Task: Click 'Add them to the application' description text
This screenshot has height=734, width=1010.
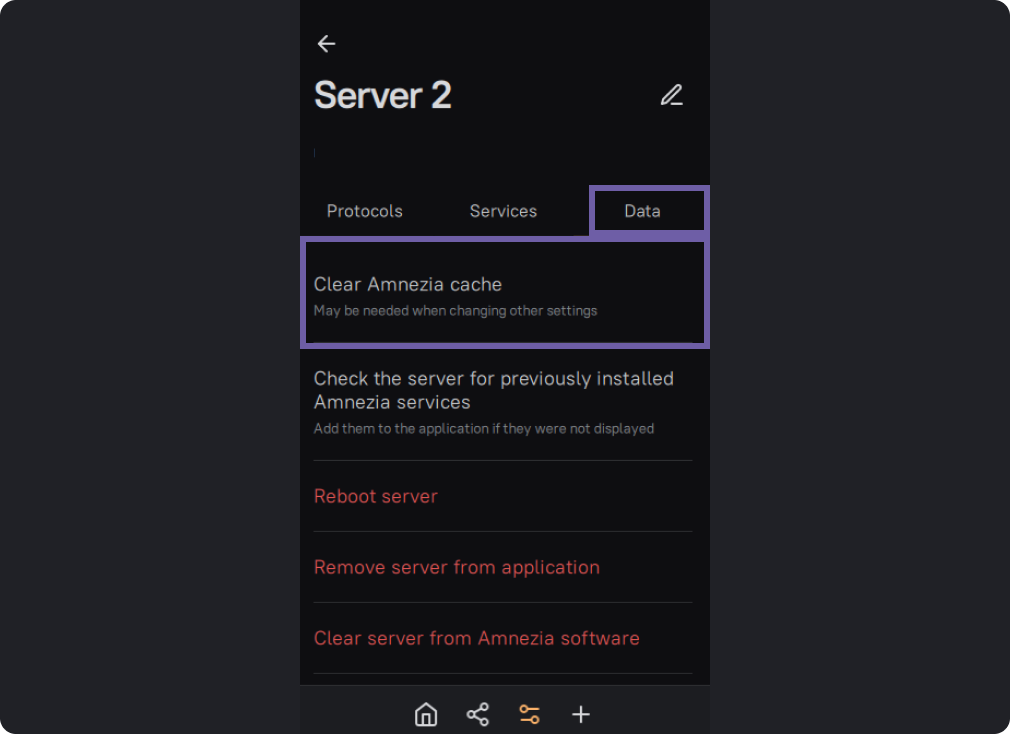Action: click(x=484, y=429)
